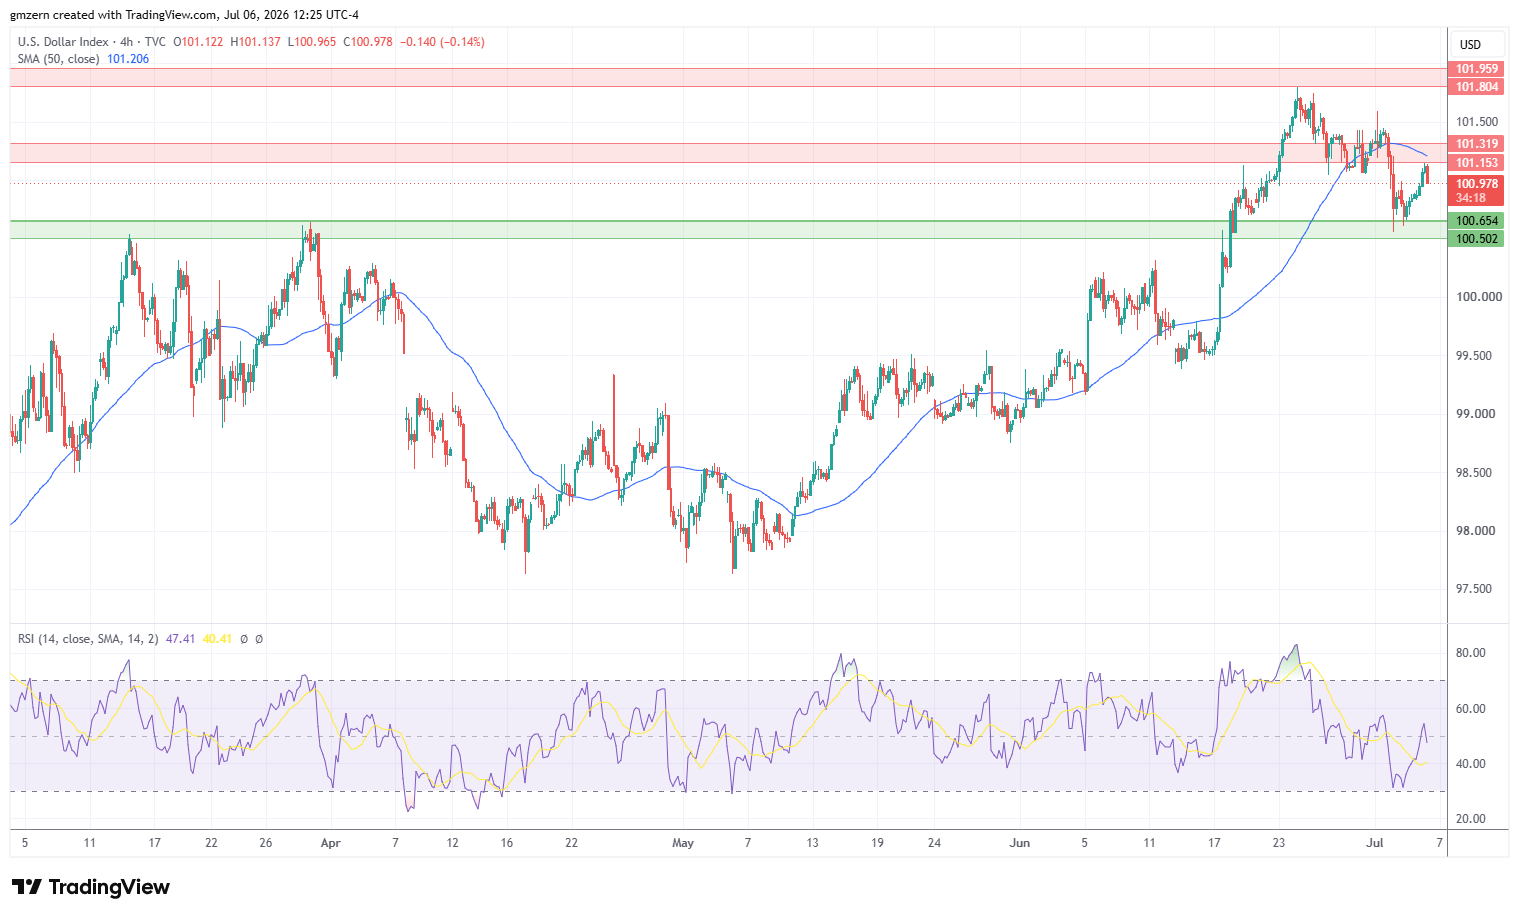Select the low price L100.965
This screenshot has height=917, width=1519.
tap(312, 42)
